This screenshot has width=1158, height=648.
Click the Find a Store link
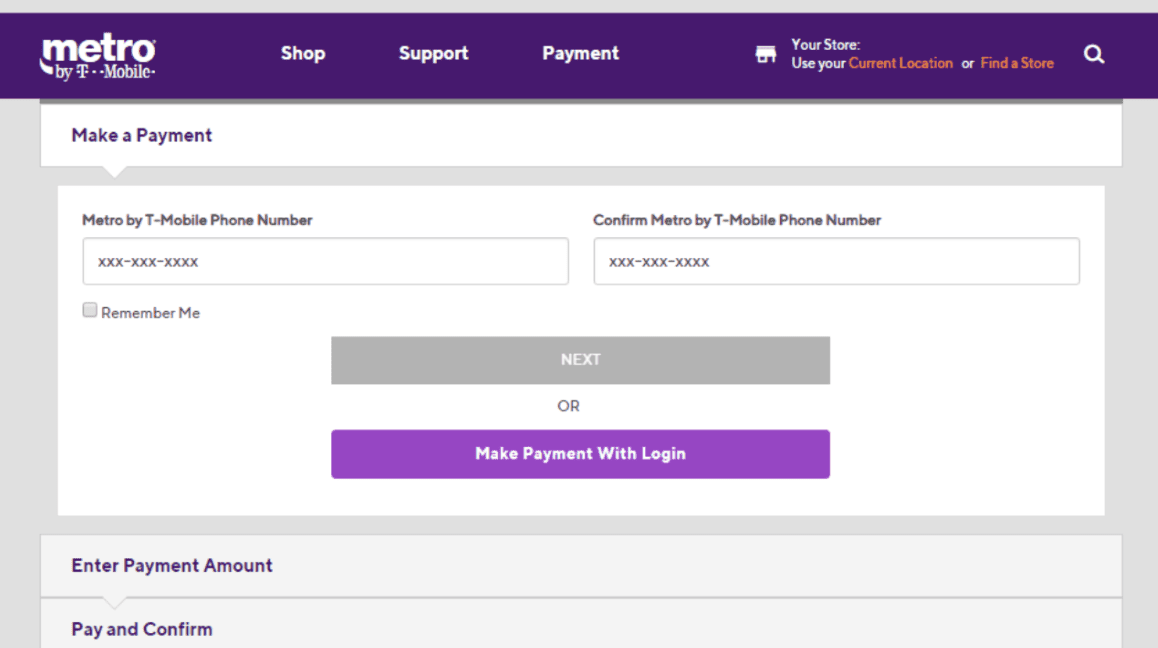tap(1016, 63)
